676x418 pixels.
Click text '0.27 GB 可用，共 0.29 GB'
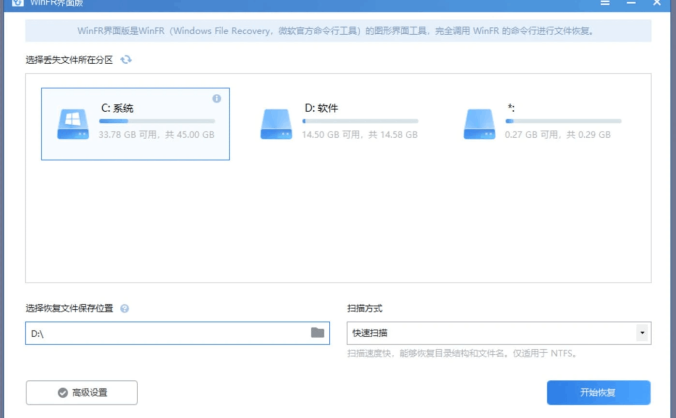(x=558, y=135)
